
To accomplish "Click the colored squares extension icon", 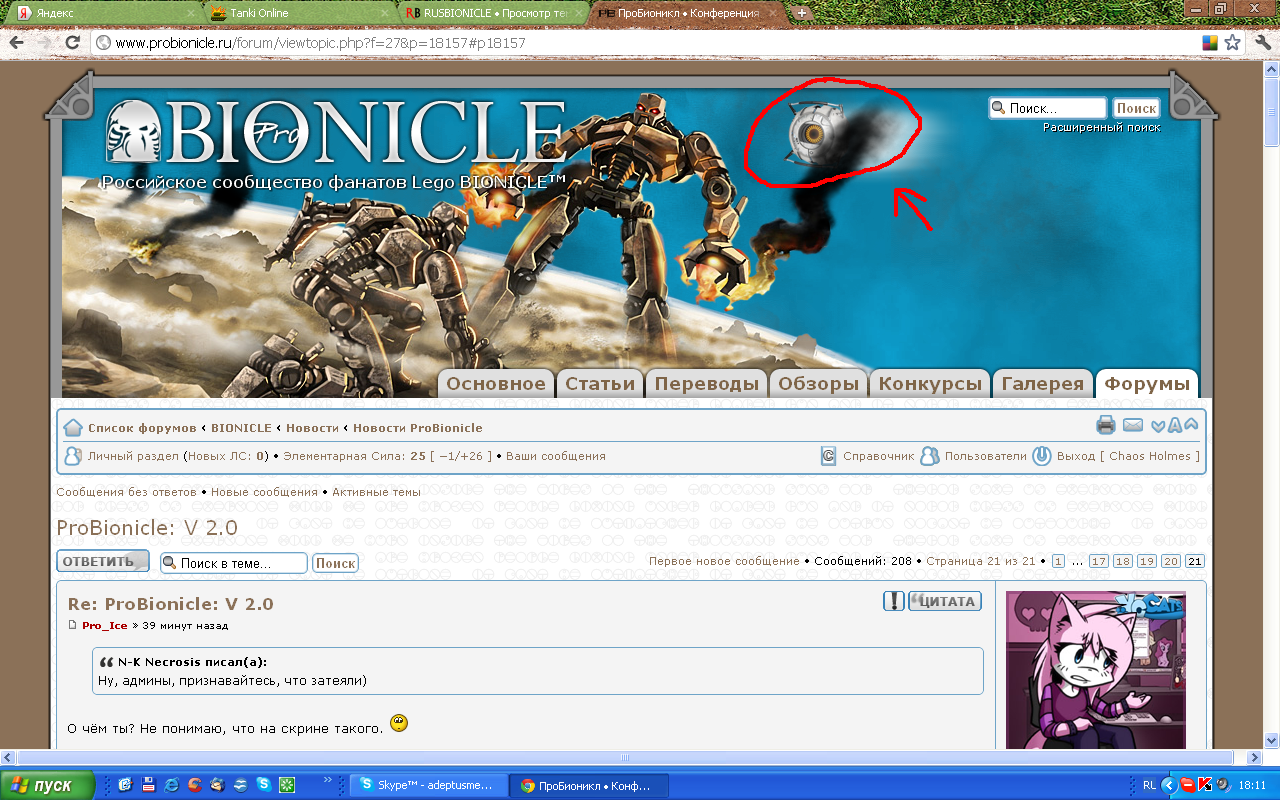I will click(1210, 43).
